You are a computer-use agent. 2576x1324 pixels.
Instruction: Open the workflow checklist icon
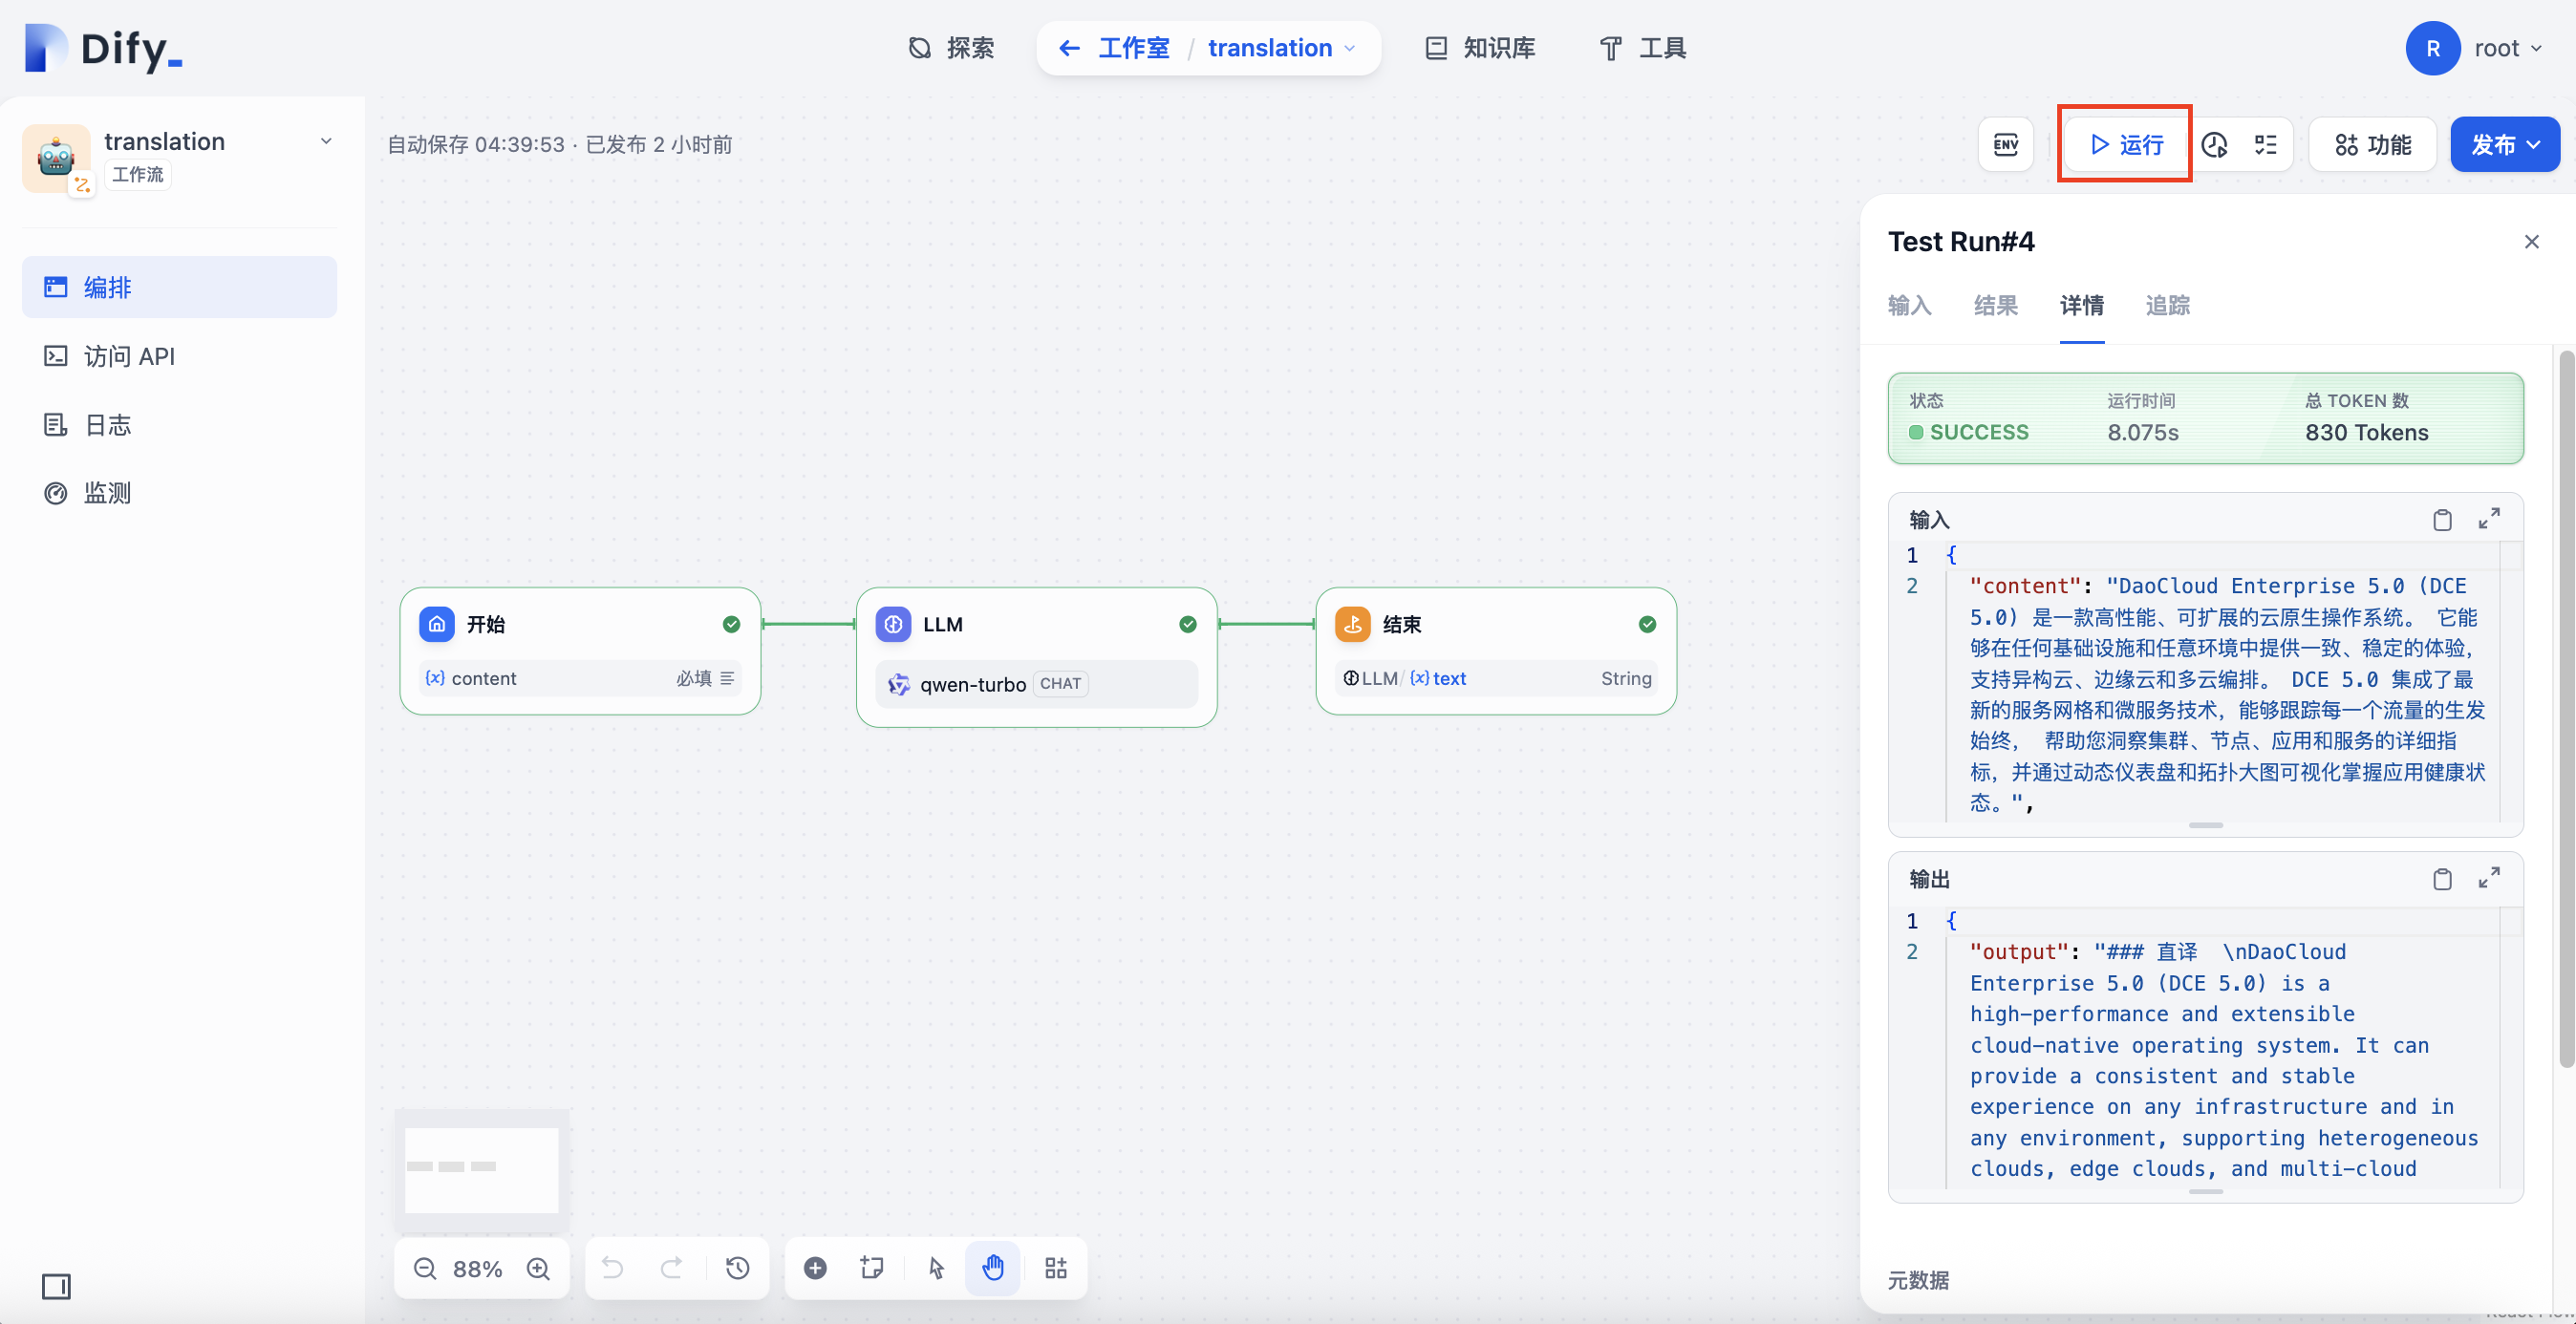point(2265,145)
